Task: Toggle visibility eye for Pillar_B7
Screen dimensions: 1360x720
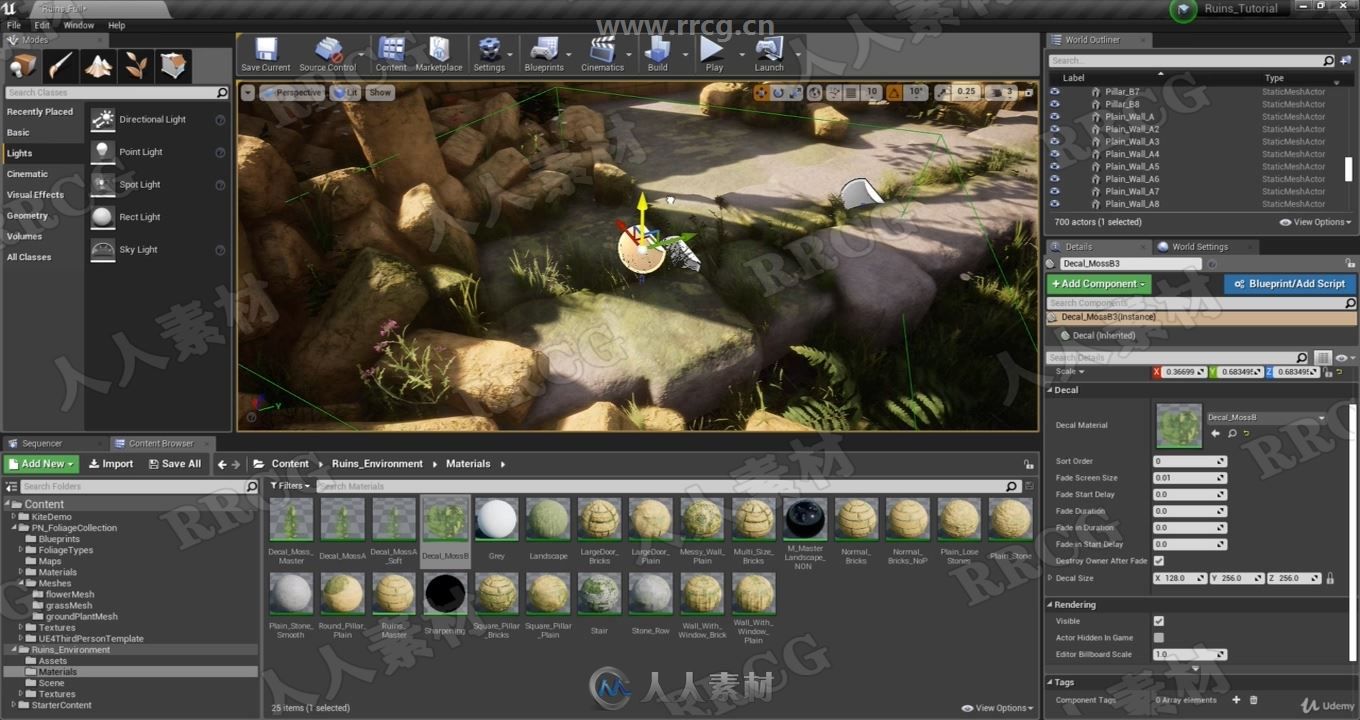Action: 1054,92
